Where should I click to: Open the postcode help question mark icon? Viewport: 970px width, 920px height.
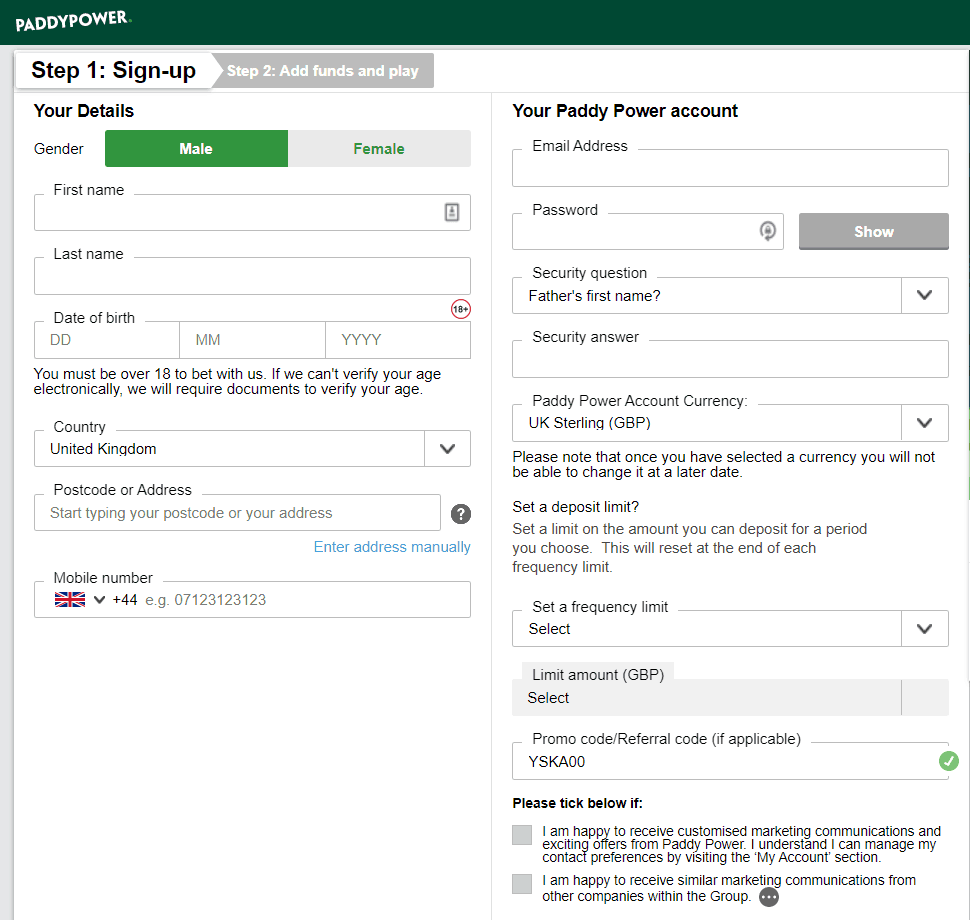[460, 514]
